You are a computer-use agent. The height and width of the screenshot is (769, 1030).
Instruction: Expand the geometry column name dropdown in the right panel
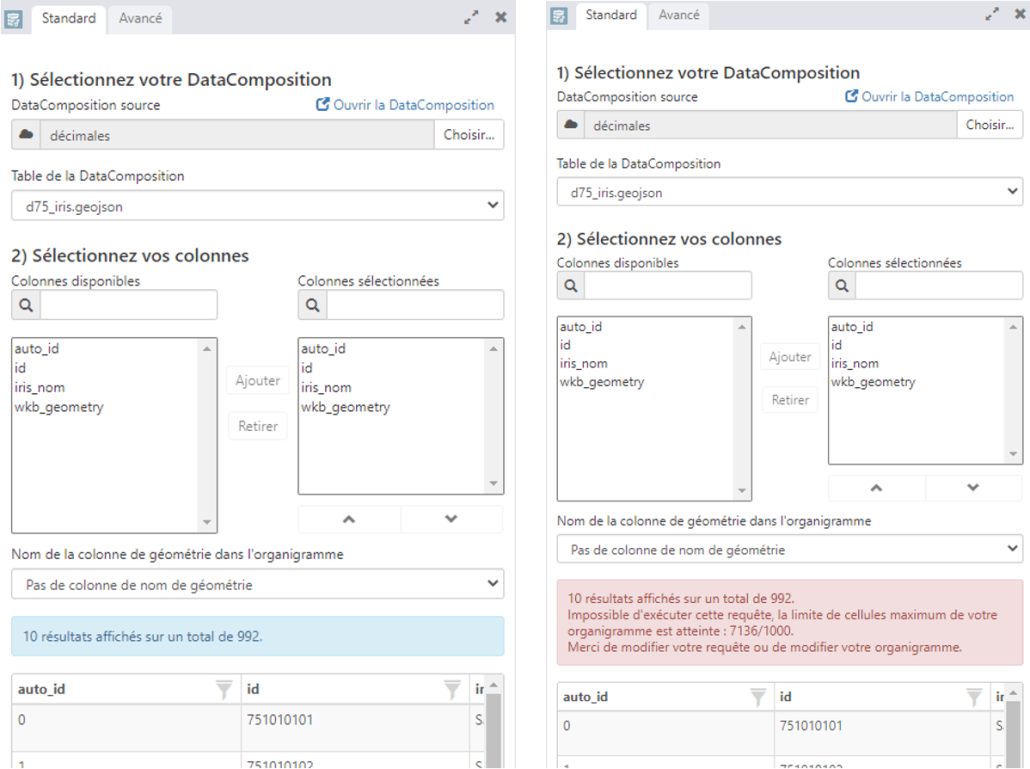[x=789, y=550]
